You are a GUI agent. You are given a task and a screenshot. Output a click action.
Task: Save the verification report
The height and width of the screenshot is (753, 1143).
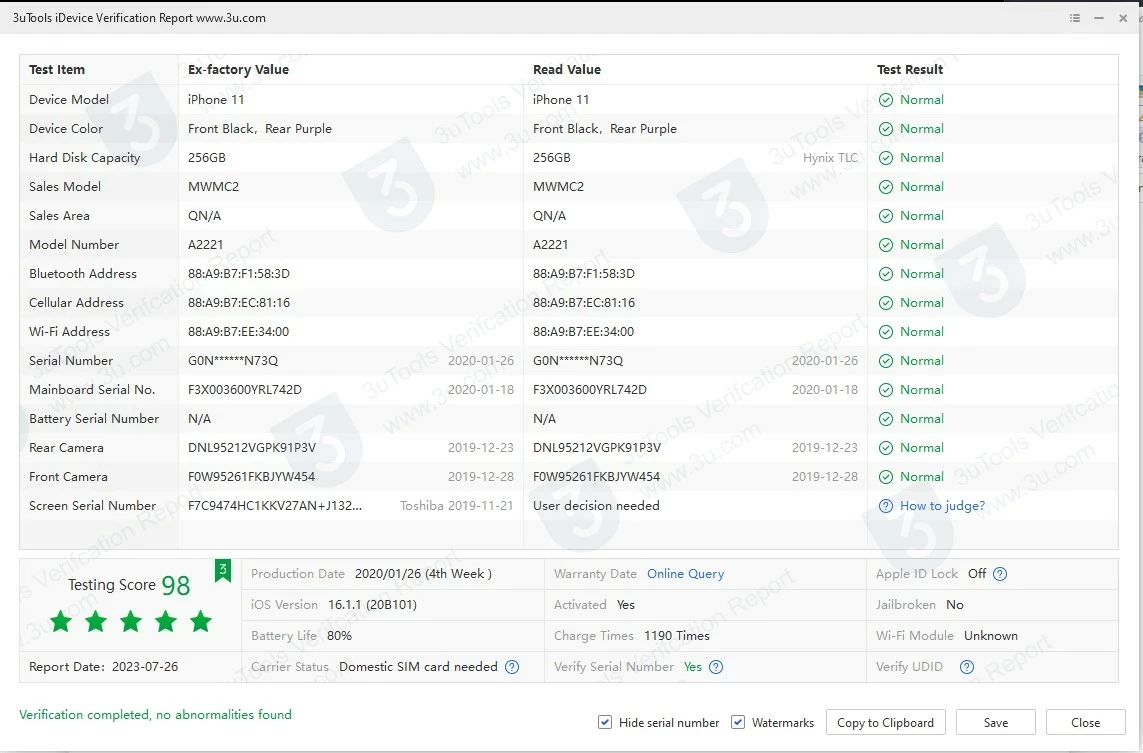(996, 722)
